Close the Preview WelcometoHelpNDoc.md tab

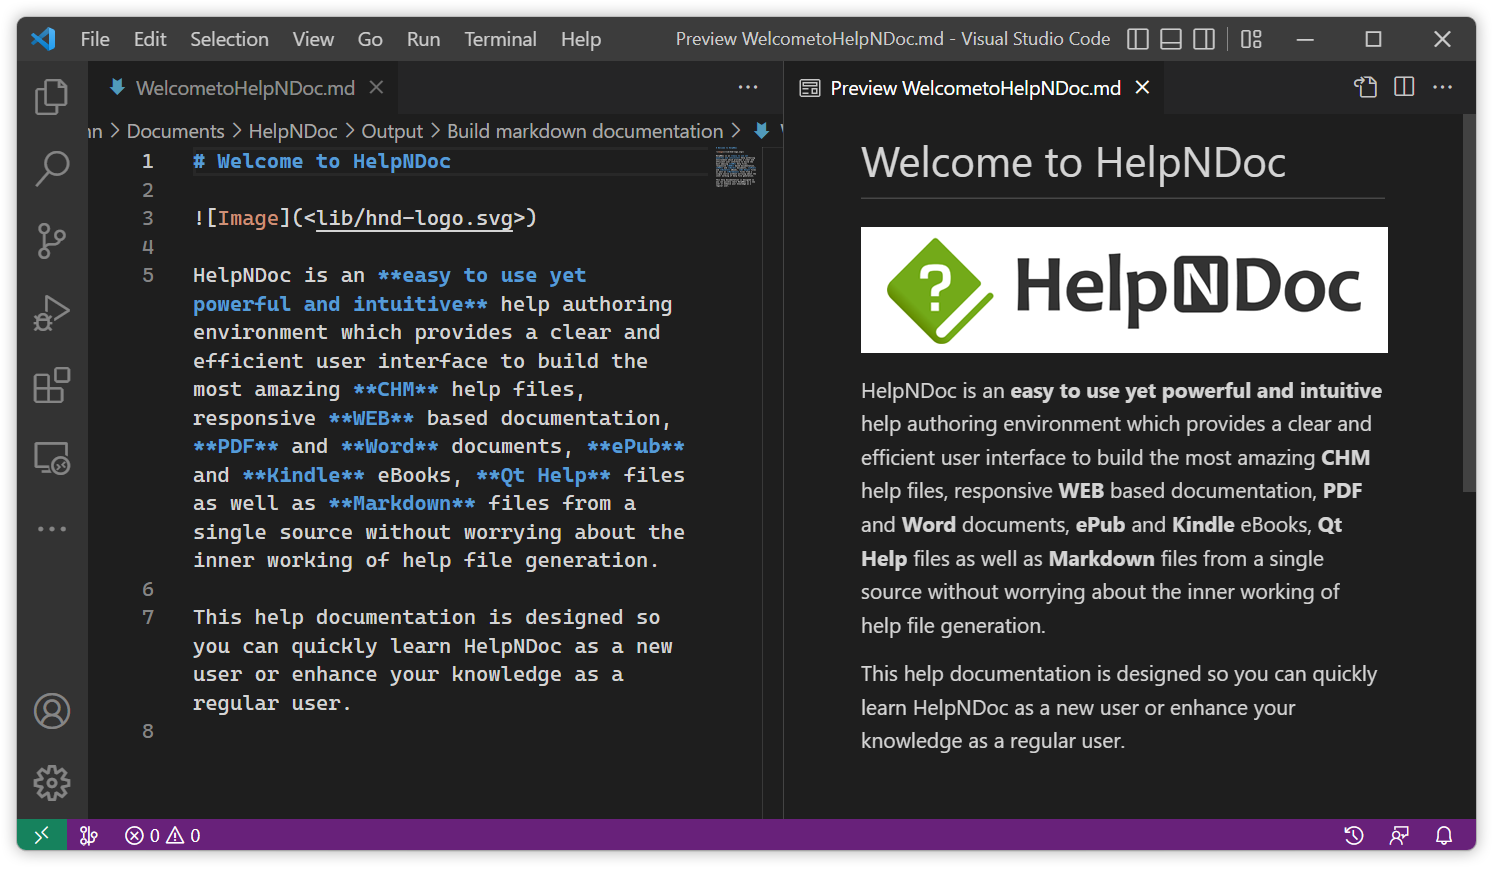click(x=1142, y=88)
